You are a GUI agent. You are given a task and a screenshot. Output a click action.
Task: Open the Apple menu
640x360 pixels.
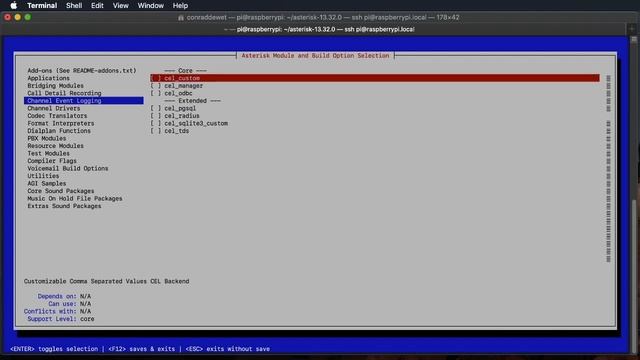[x=13, y=5]
